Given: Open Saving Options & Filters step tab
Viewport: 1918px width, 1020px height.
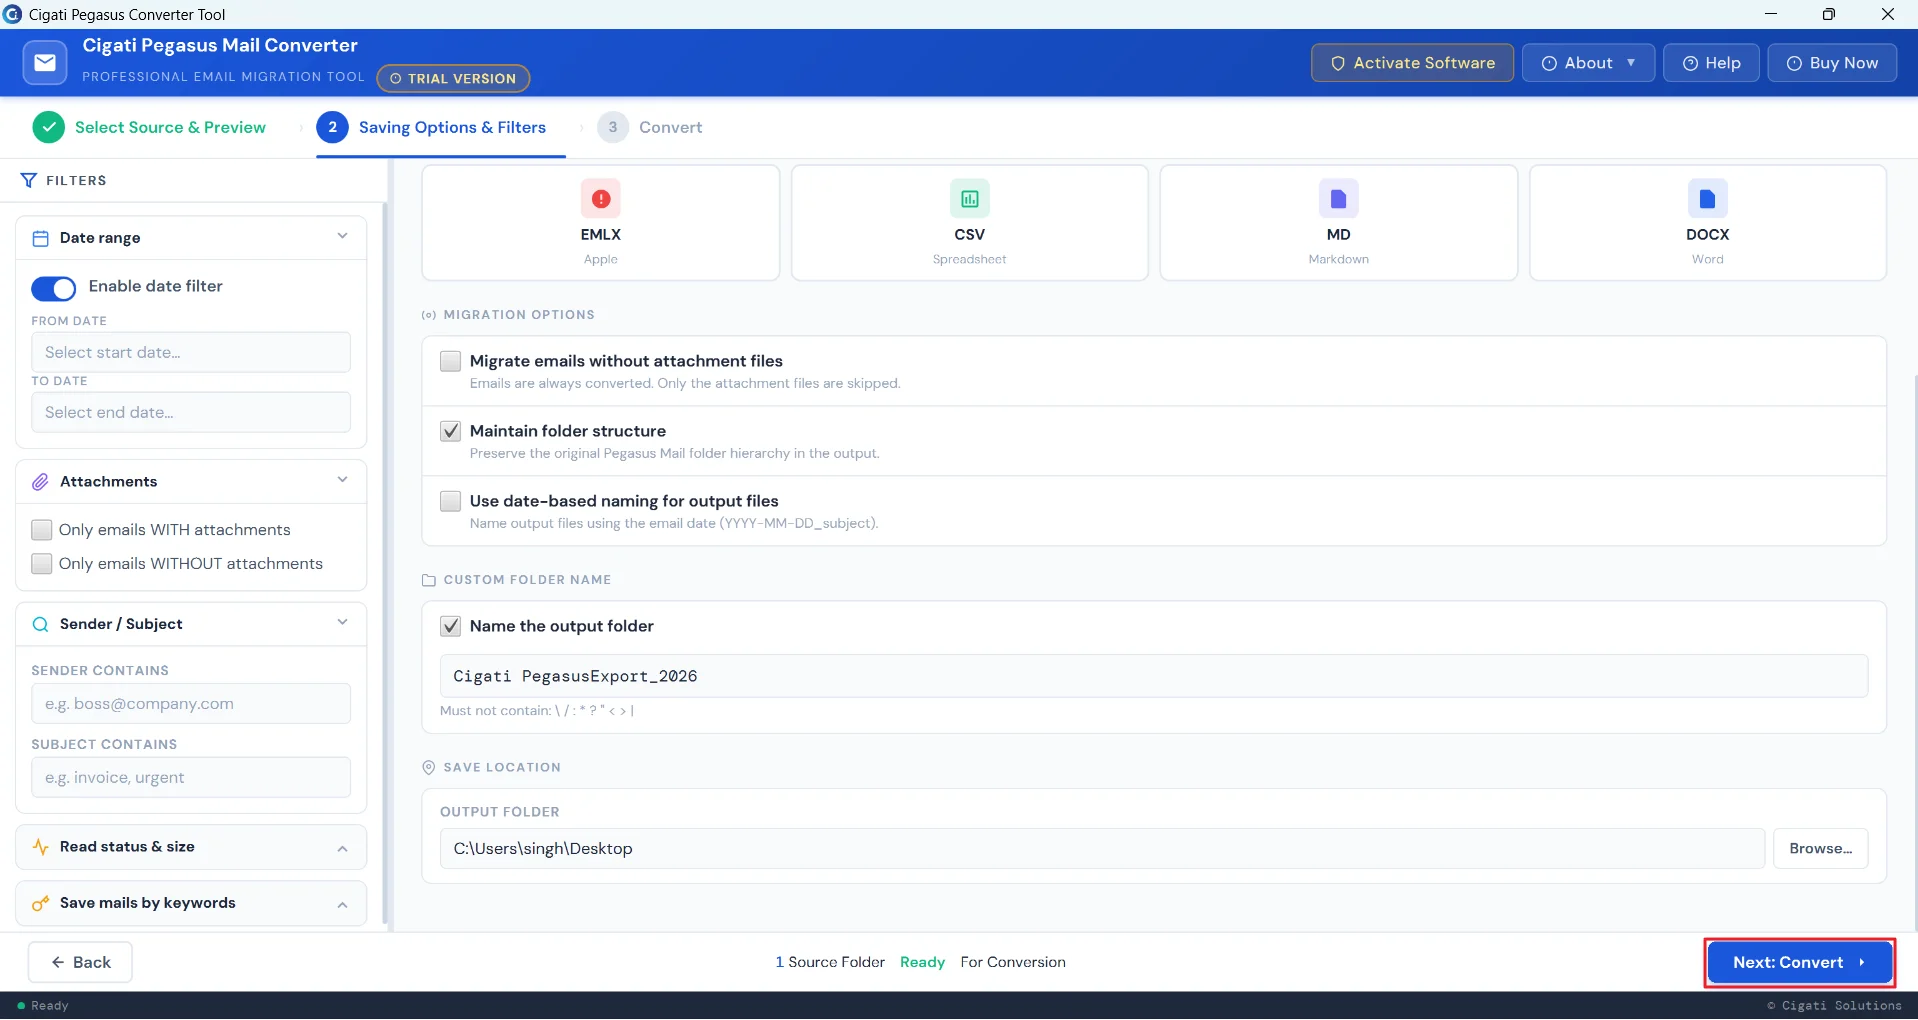Looking at the screenshot, I should click(432, 127).
